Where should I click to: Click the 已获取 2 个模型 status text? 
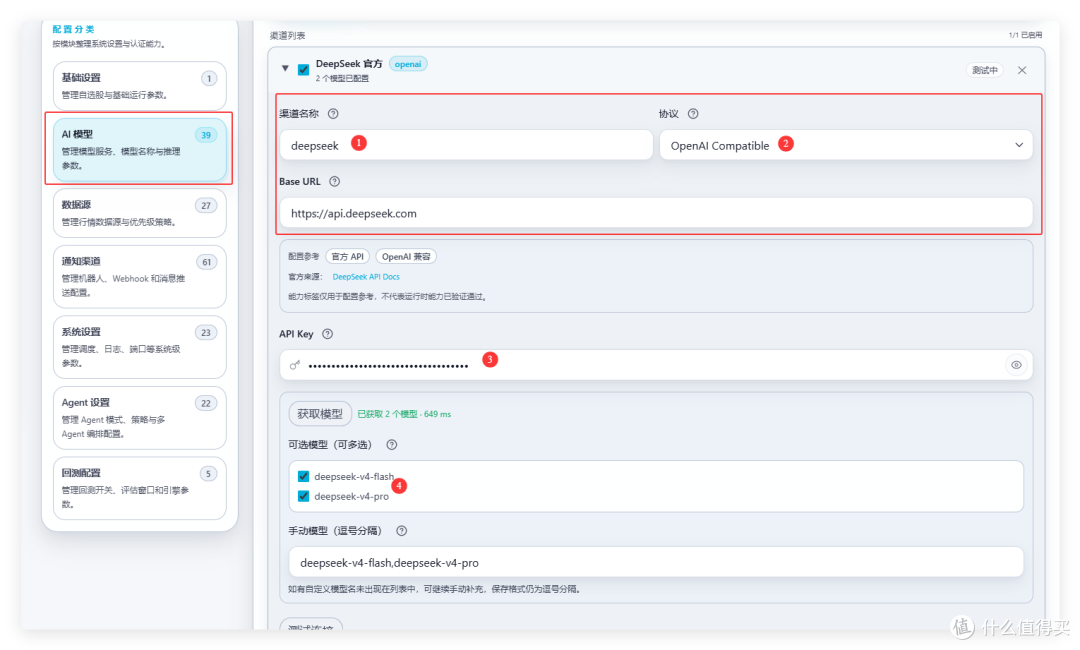(404, 414)
